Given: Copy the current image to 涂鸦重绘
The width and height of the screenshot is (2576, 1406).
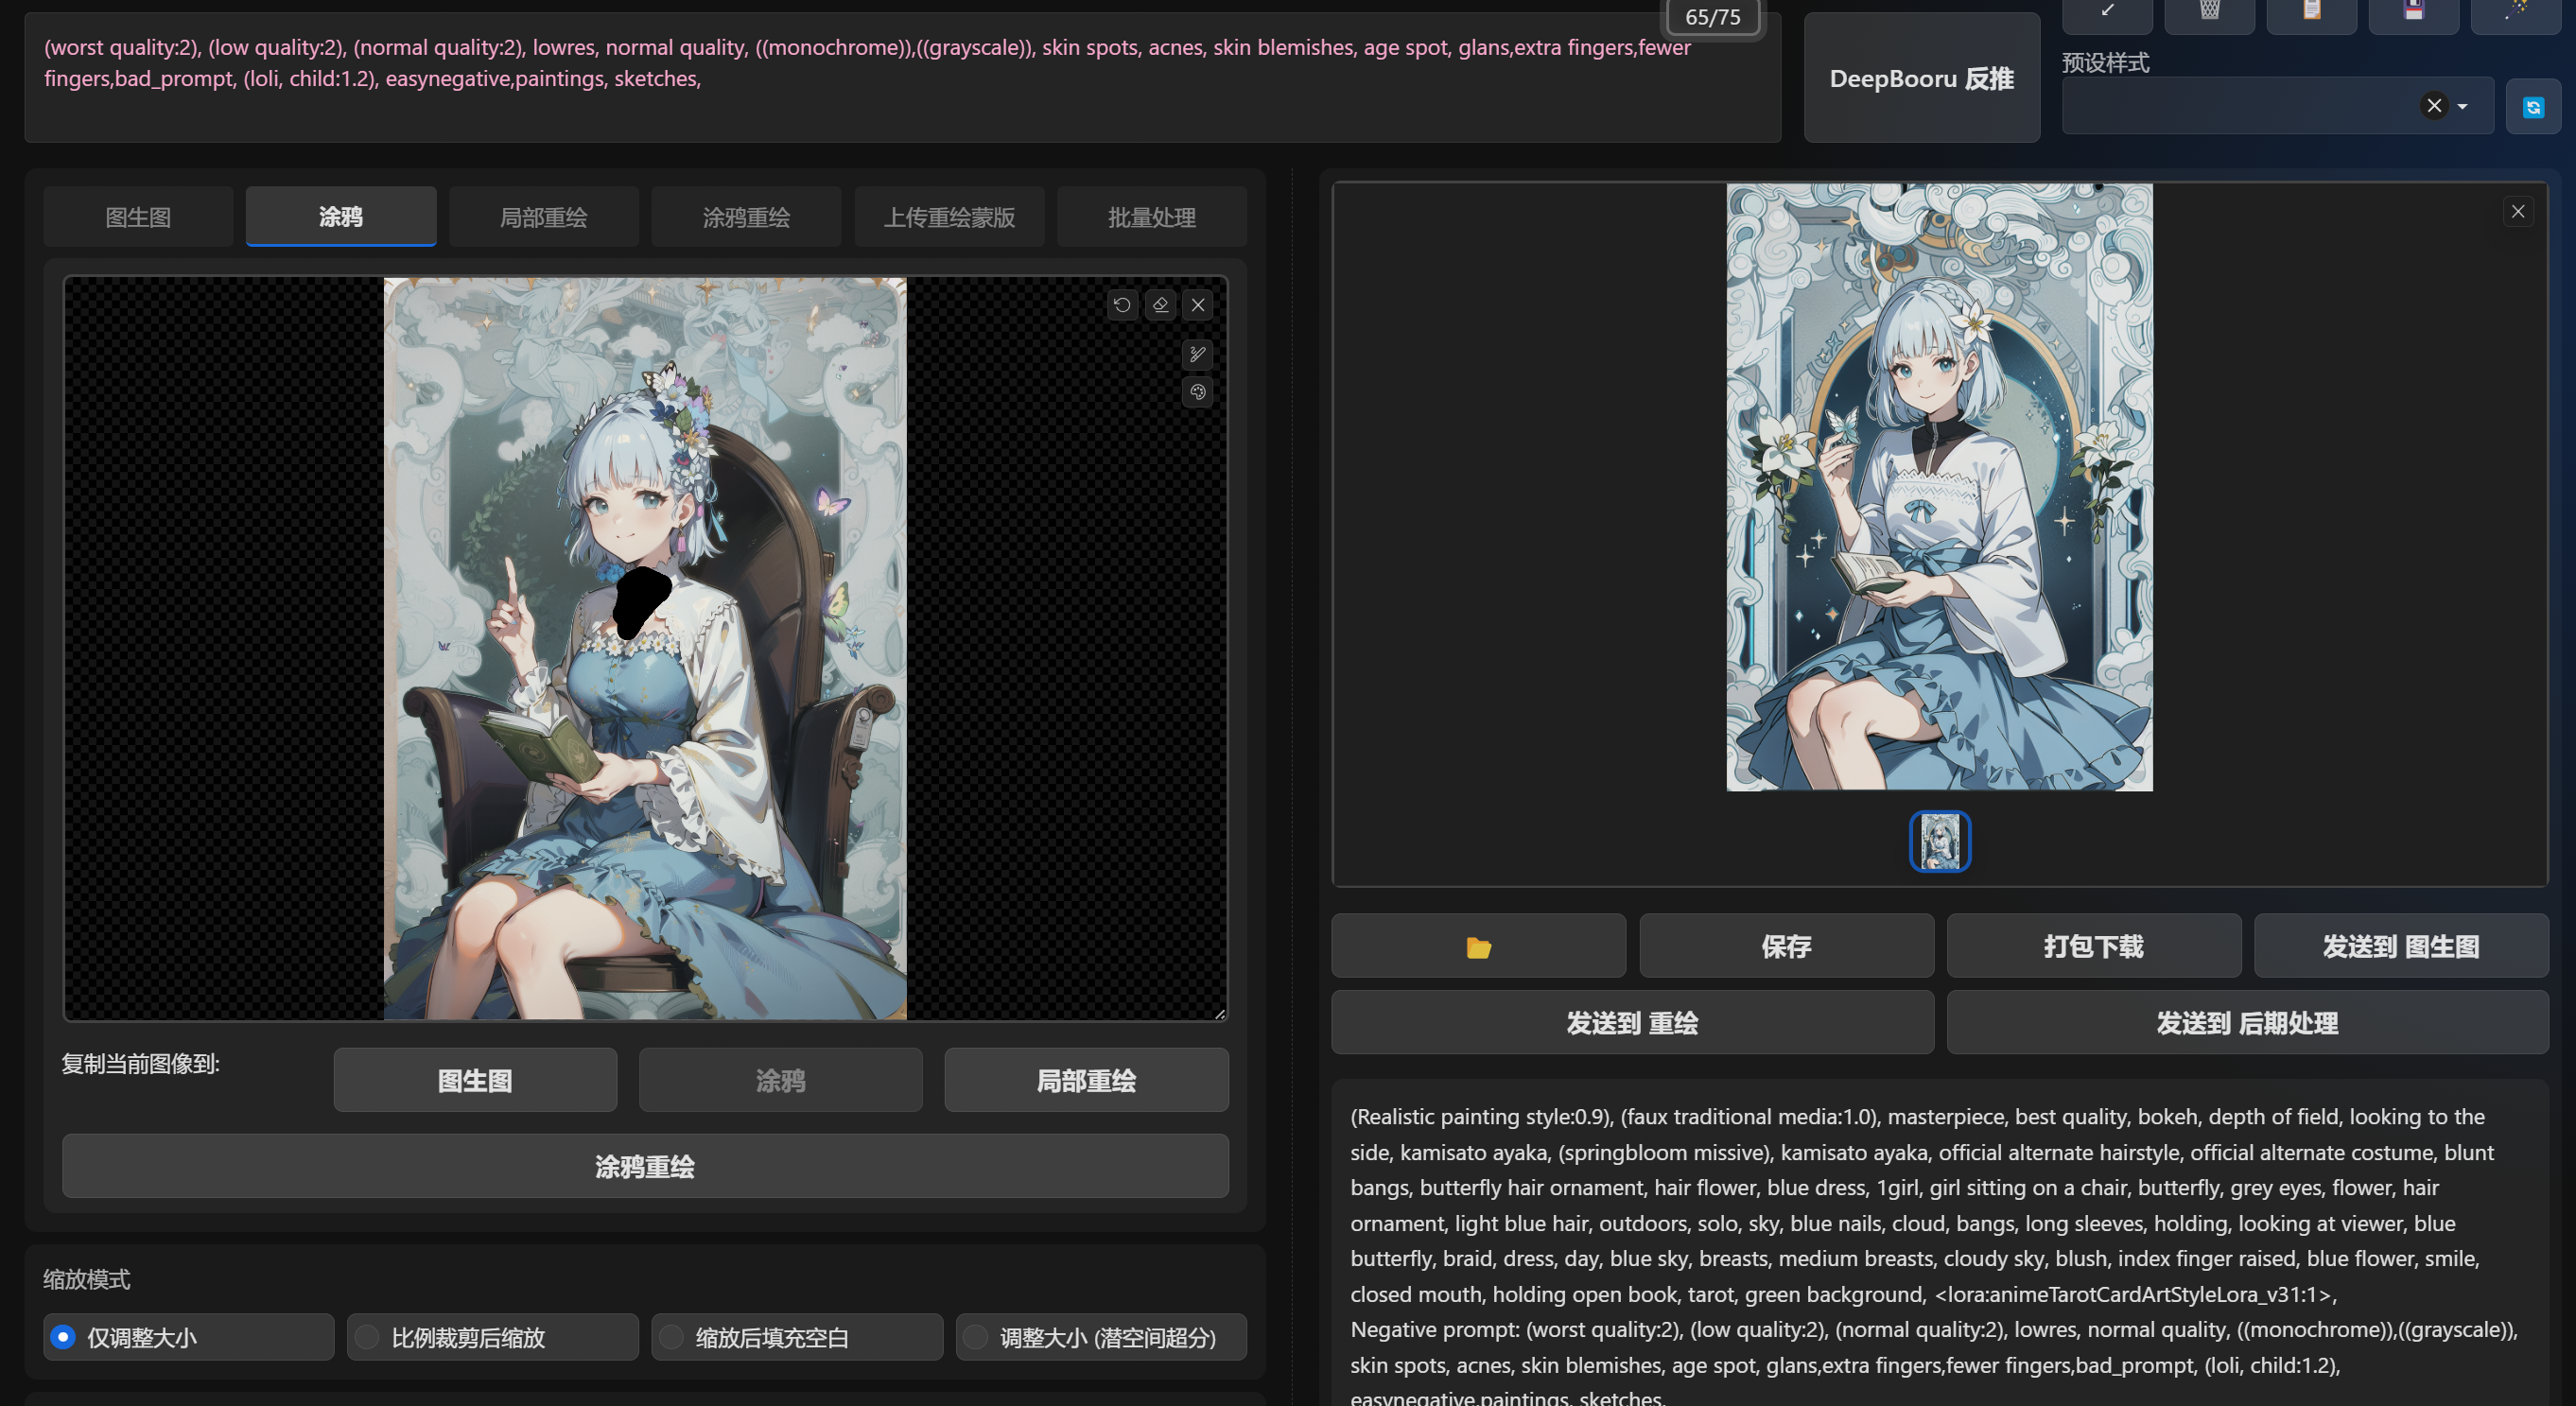Looking at the screenshot, I should click(x=645, y=1167).
